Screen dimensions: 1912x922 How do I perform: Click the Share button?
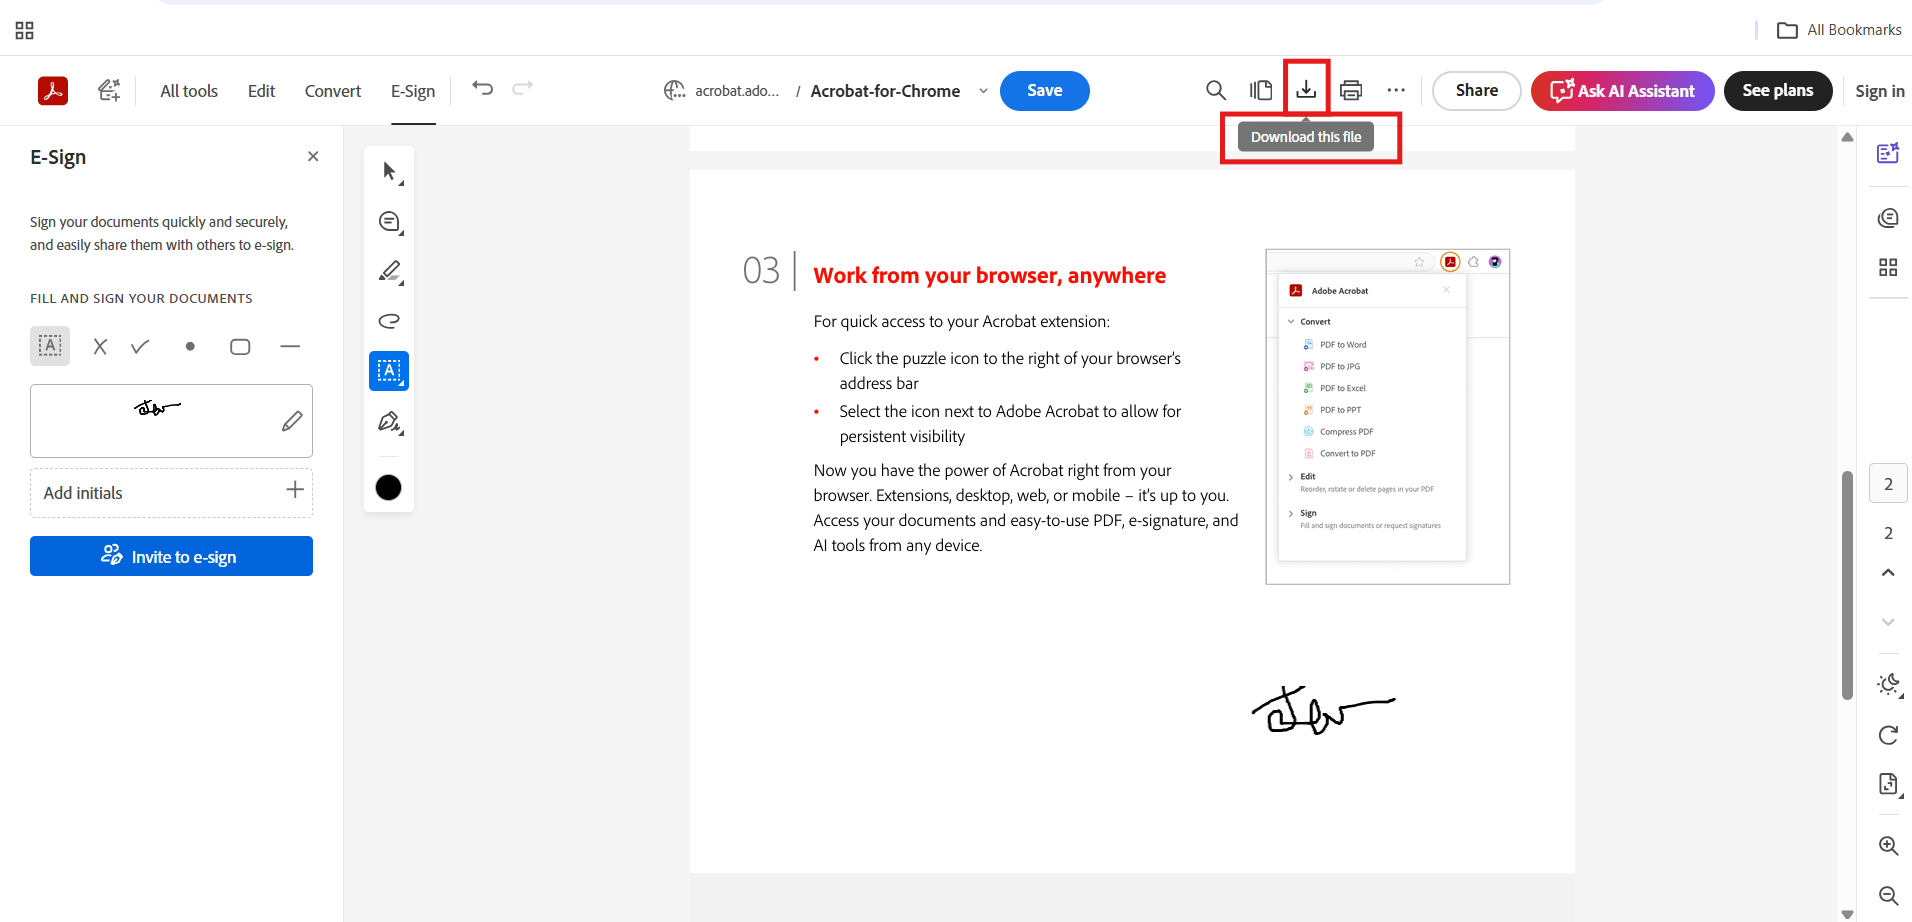point(1477,91)
